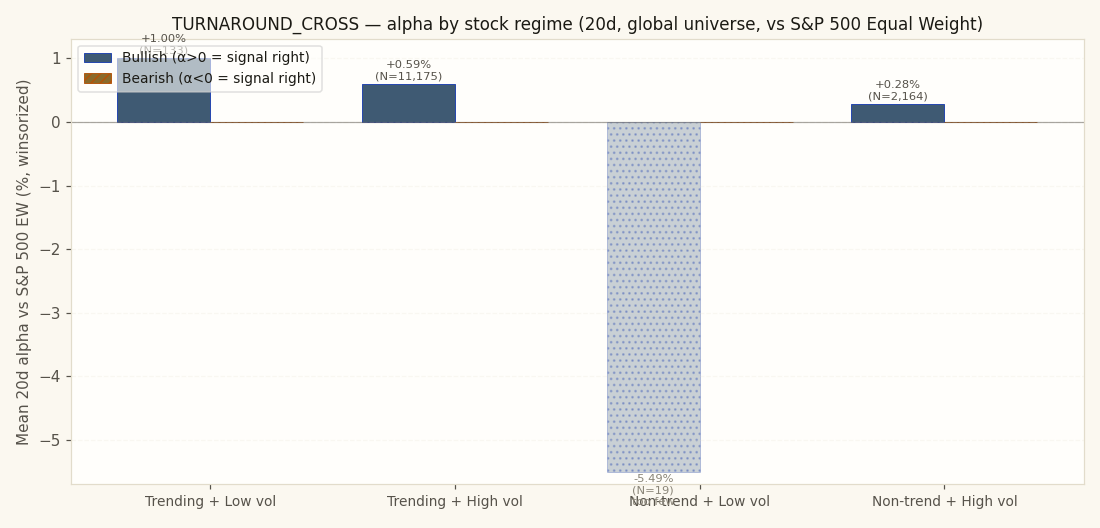The image size is (1100, 528).
Task: Click the +0.59% value annotation
Action: pyautogui.click(x=408, y=65)
